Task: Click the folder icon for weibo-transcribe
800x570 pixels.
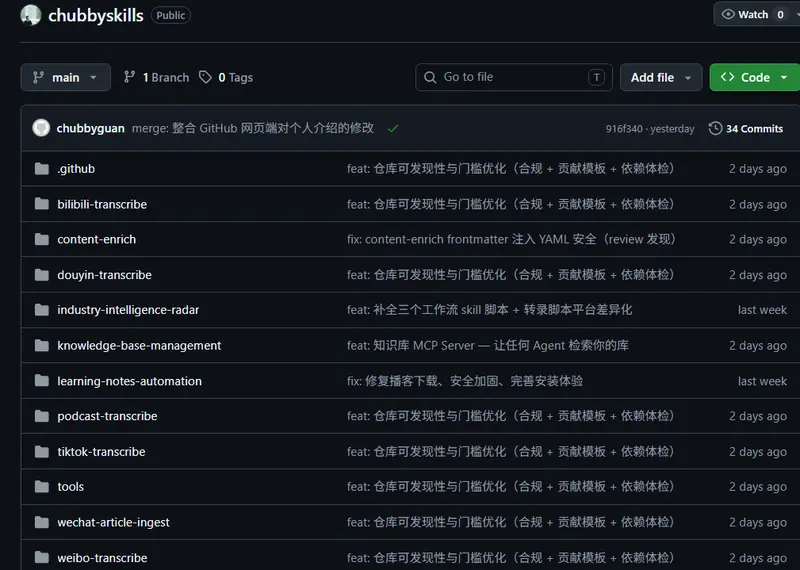Action: (x=42, y=557)
